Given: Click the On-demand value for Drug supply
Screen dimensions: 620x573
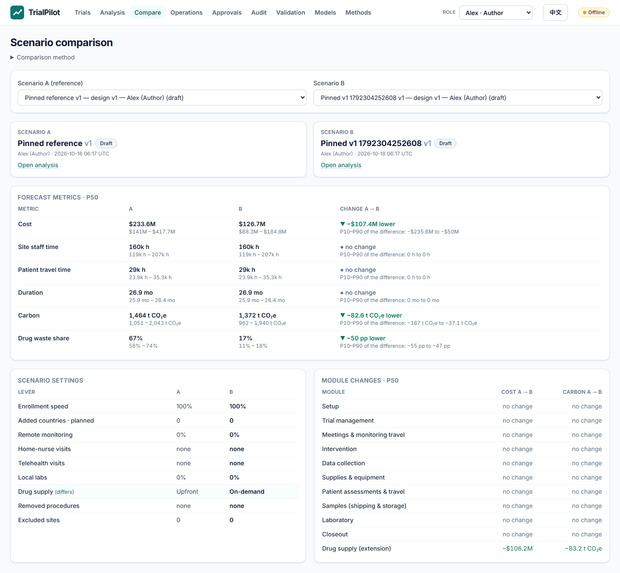Looking at the screenshot, I should pyautogui.click(x=247, y=492).
